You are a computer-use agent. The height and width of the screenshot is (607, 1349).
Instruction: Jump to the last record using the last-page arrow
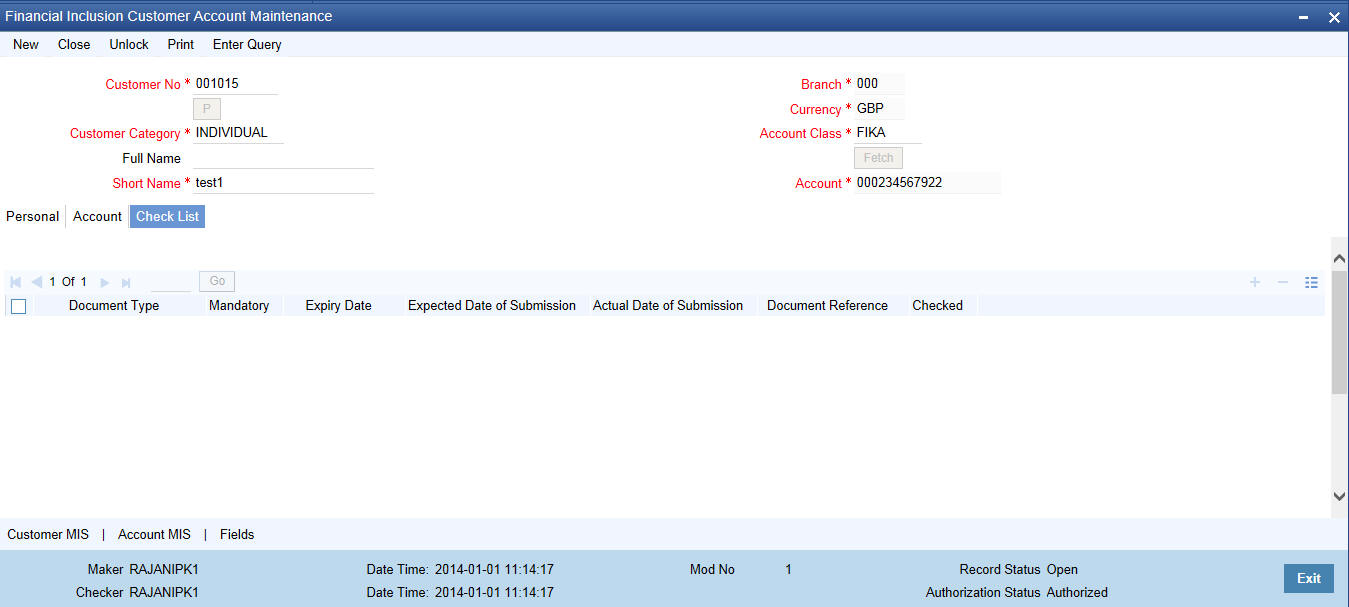[x=125, y=282]
